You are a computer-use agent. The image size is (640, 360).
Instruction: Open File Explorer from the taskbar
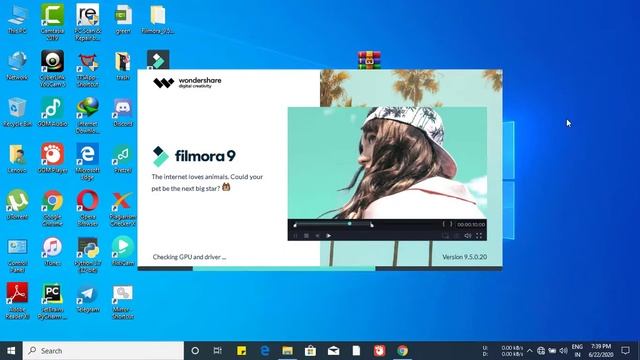[x=287, y=351]
